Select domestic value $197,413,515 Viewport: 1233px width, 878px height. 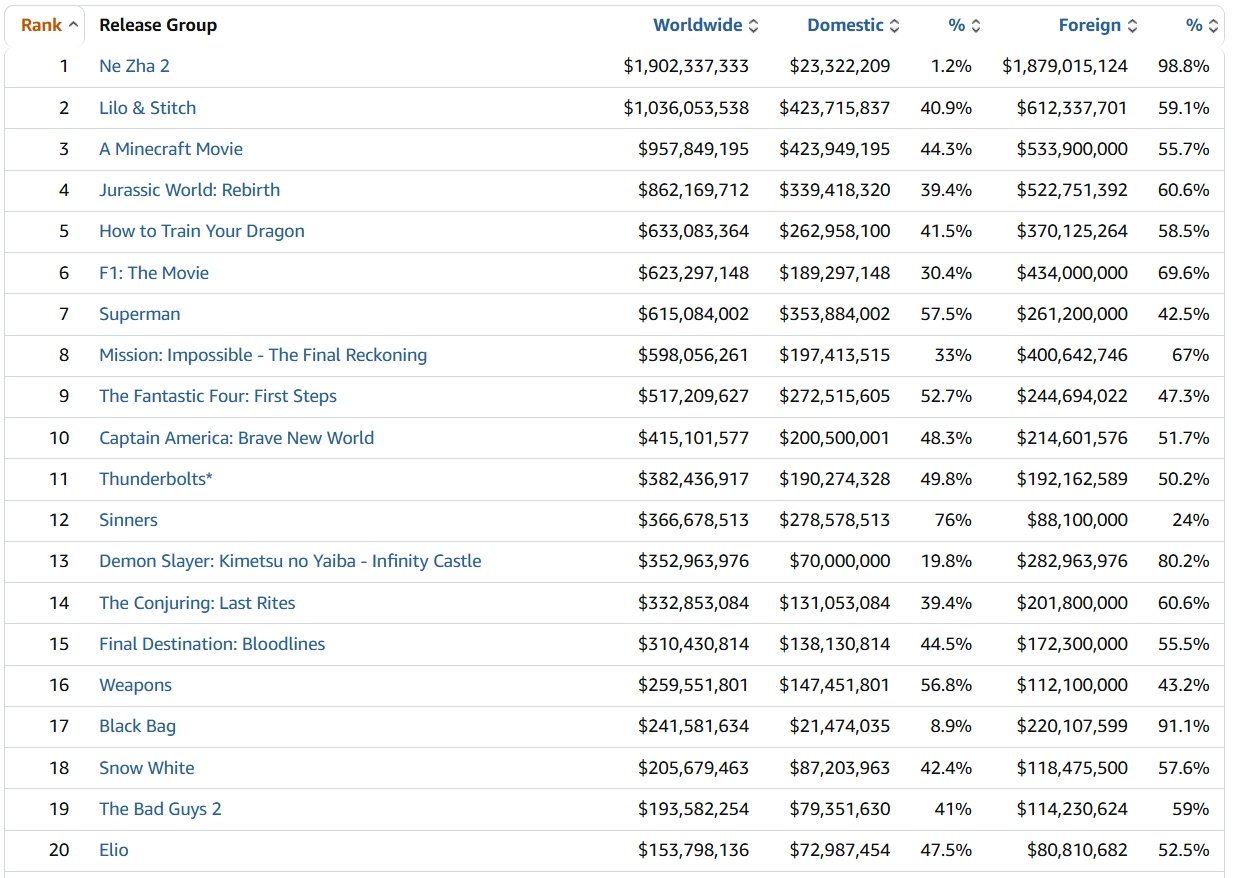[x=835, y=355]
